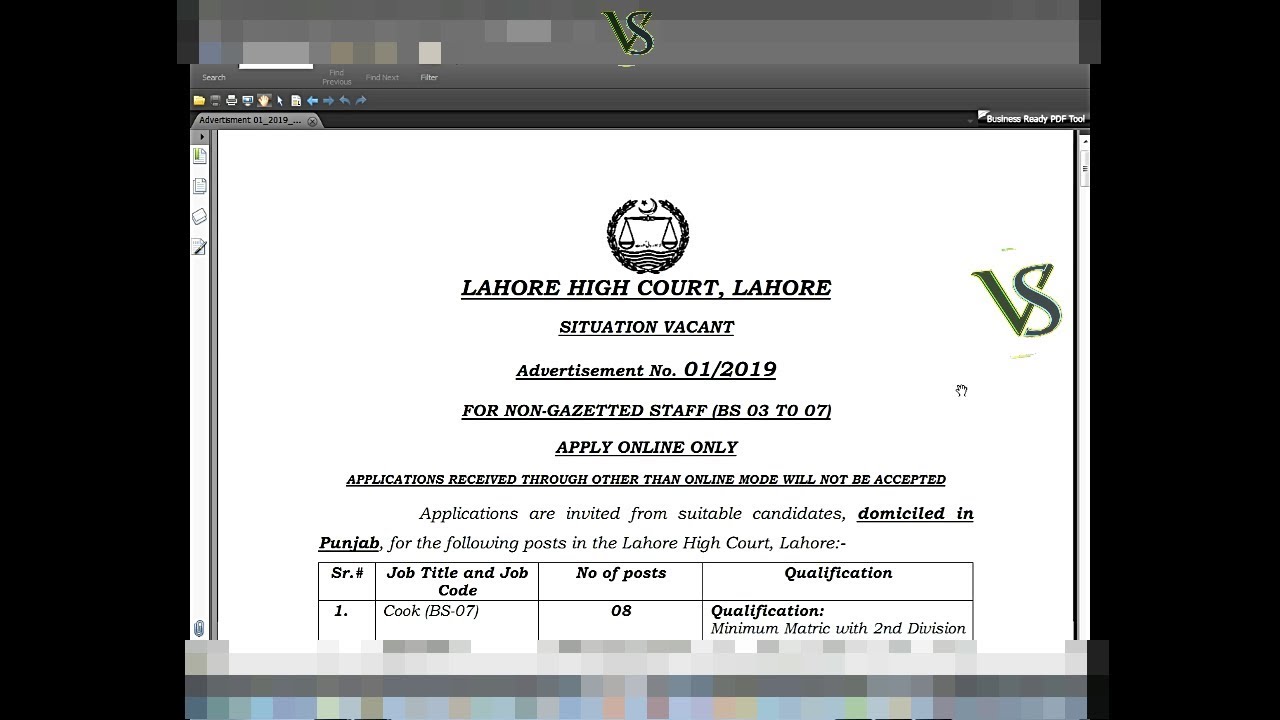Image resolution: width=1280 pixels, height=720 pixels.
Task: Click the Search label
Action: pos(214,77)
